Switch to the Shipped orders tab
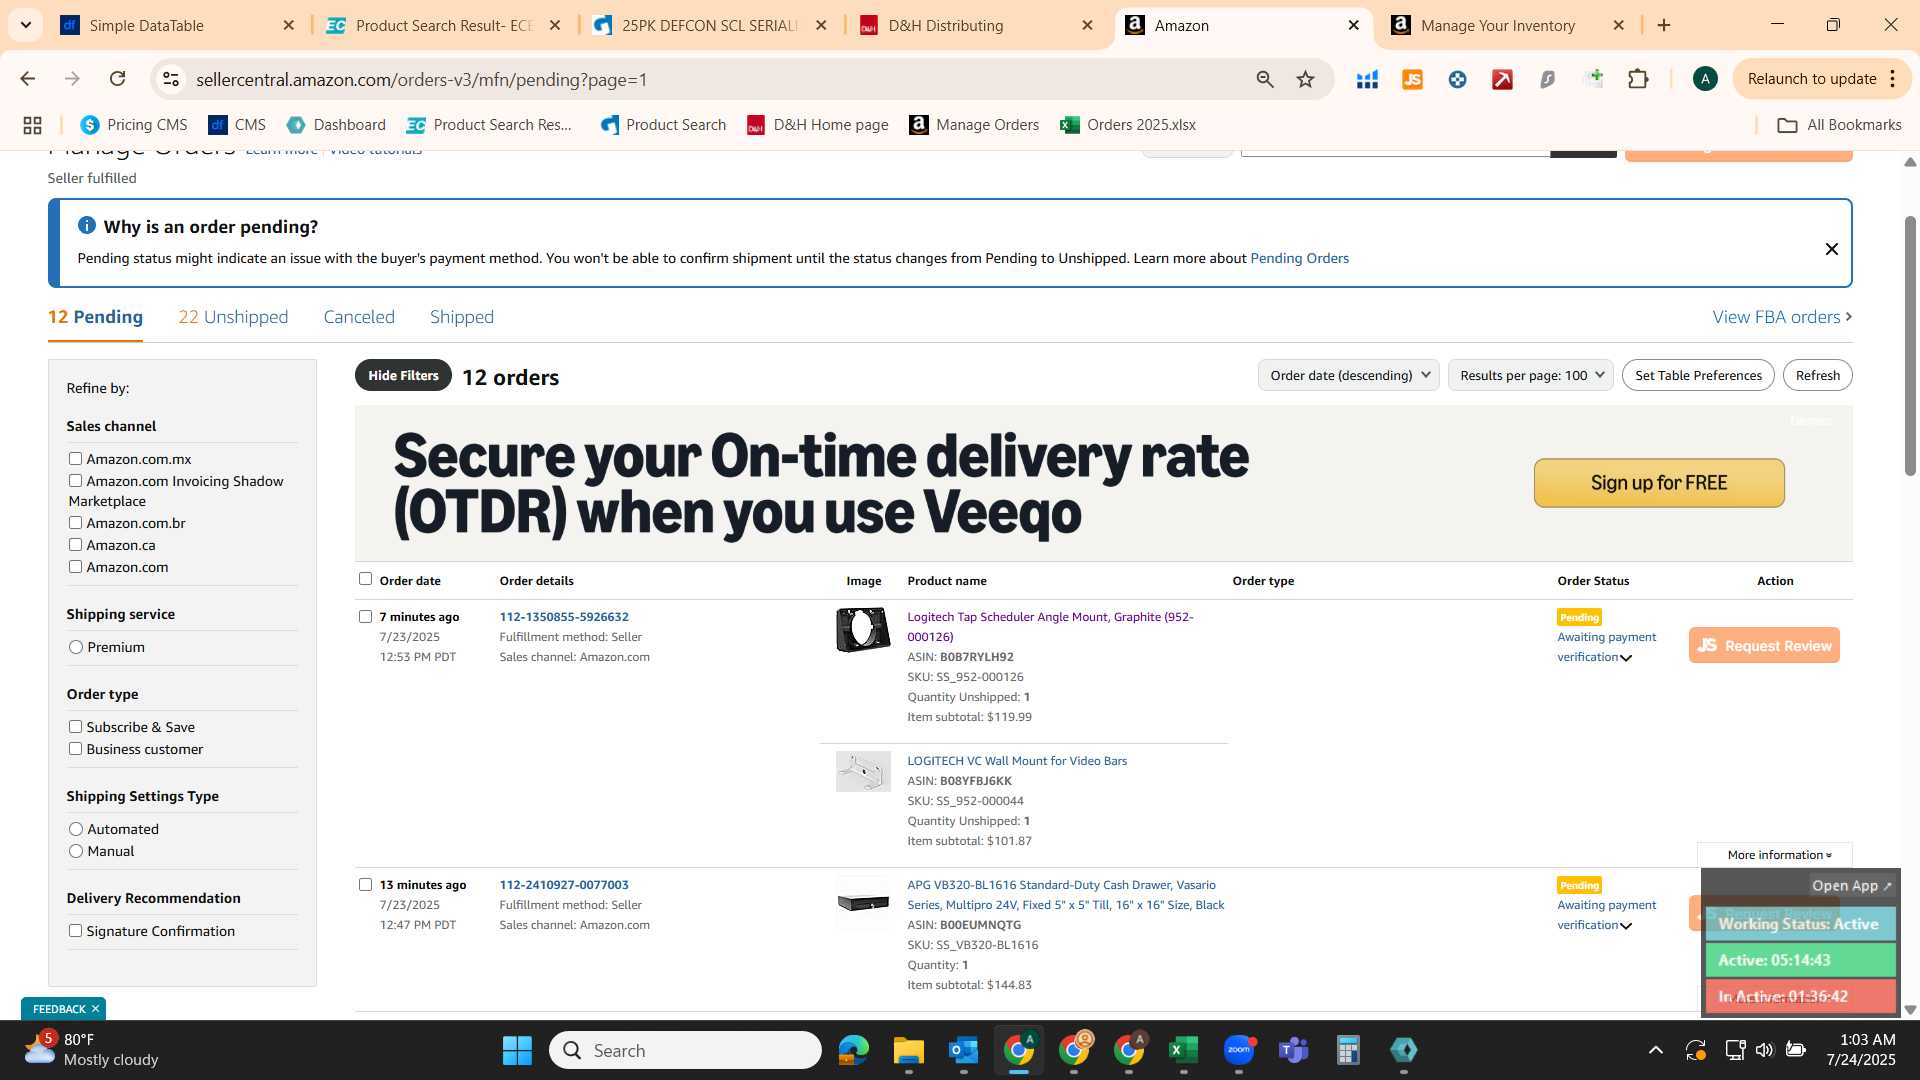 tap(462, 317)
